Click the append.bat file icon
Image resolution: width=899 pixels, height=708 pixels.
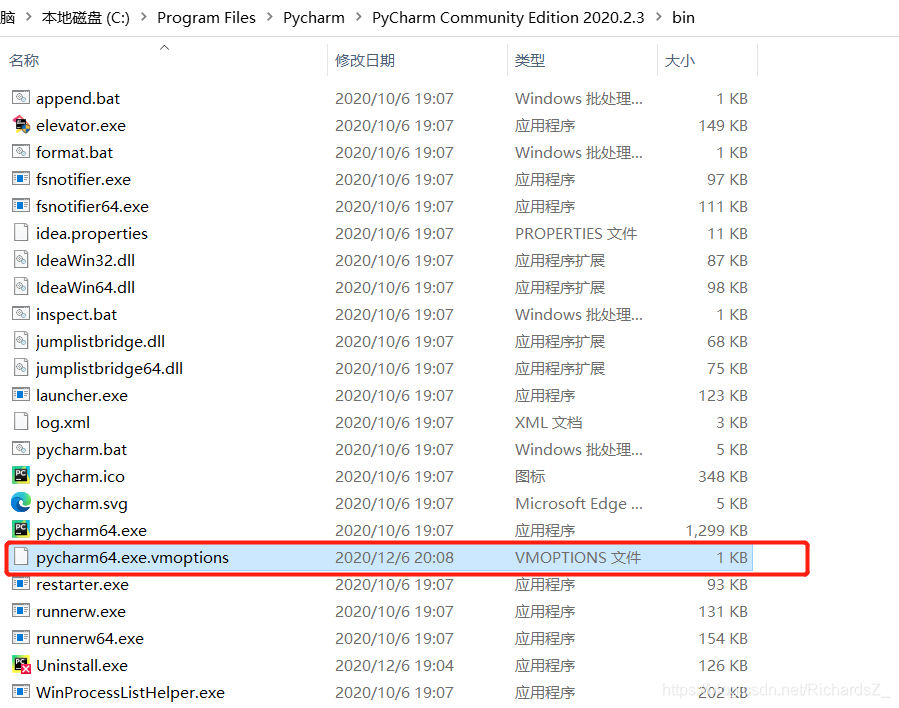point(21,97)
